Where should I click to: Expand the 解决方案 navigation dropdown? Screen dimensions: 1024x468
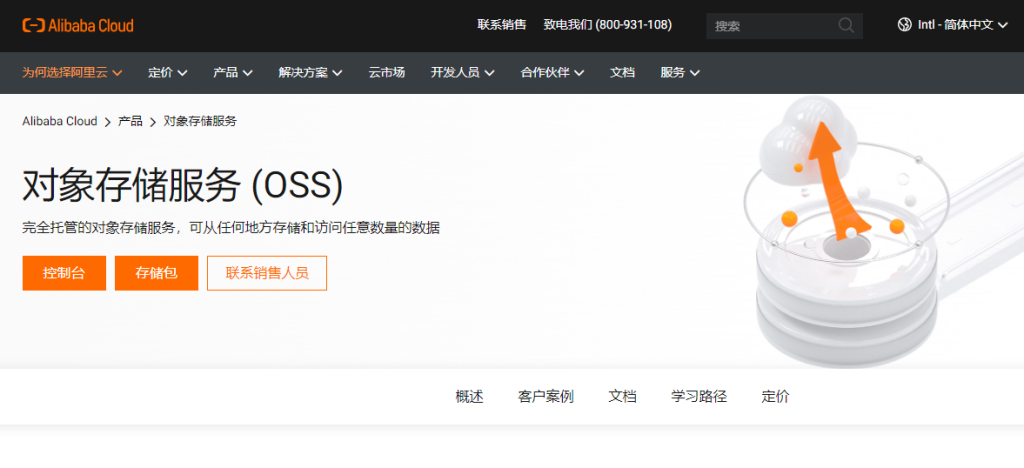click(x=310, y=72)
